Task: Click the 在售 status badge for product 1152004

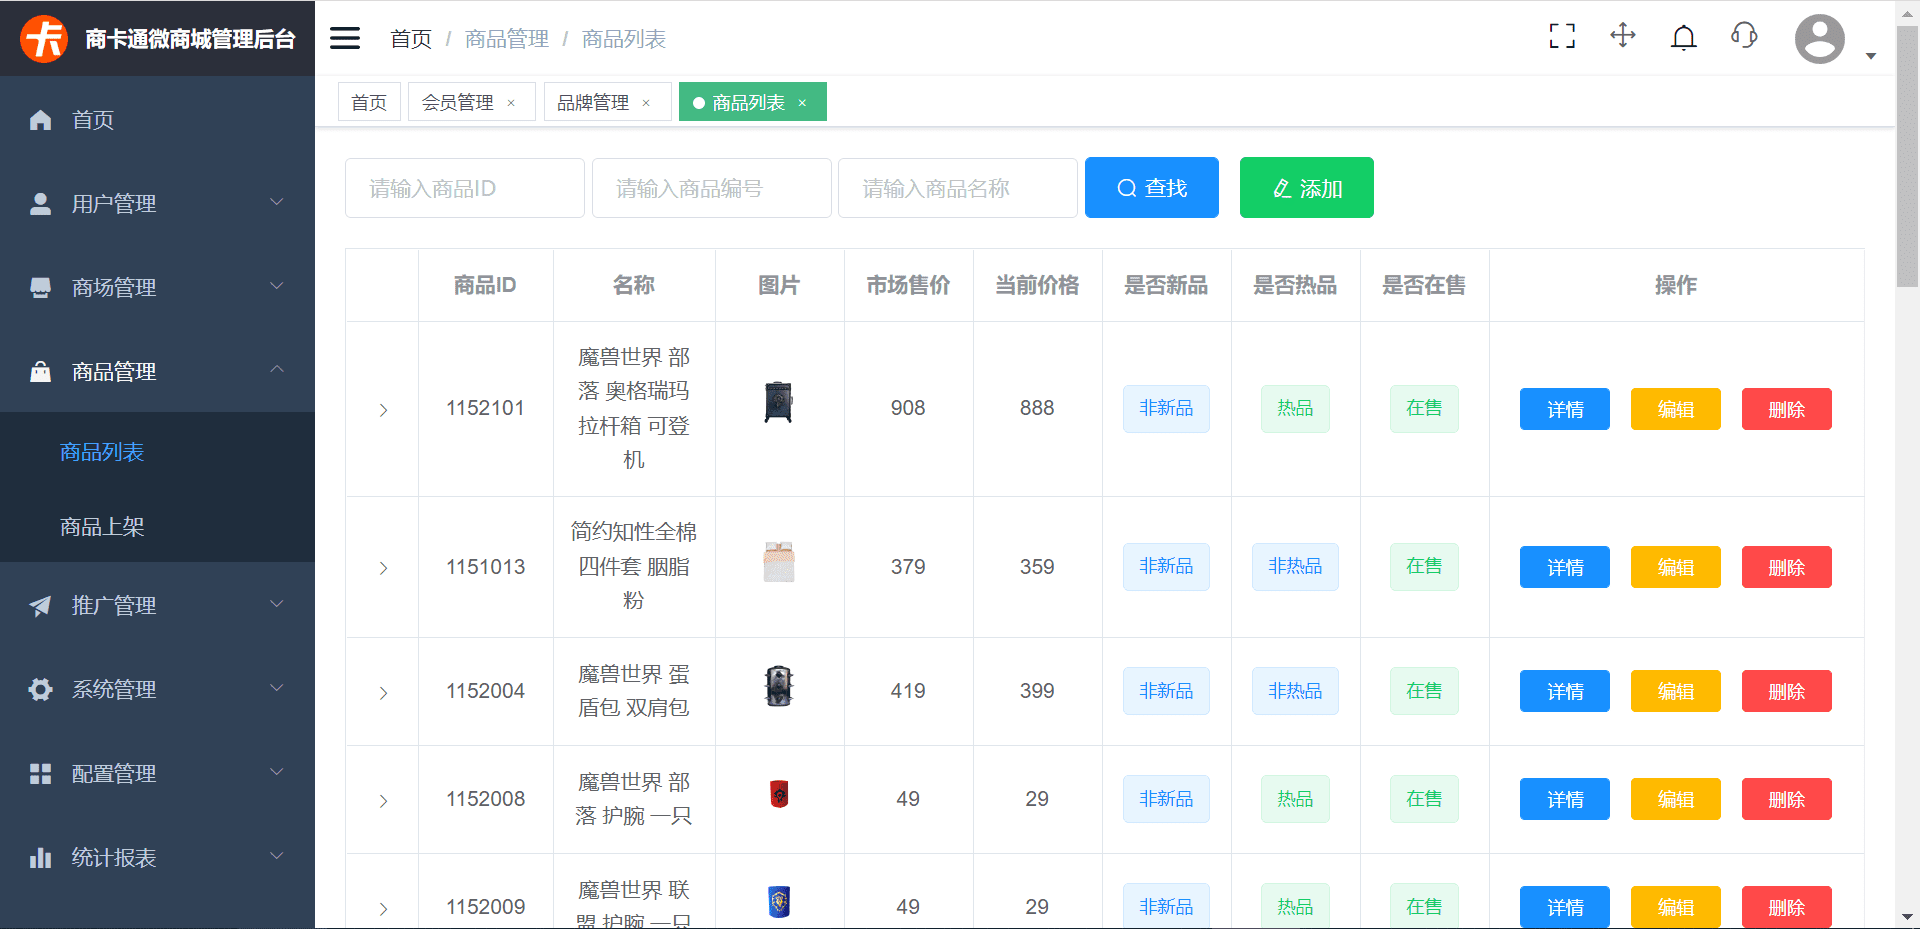Action: pyautogui.click(x=1424, y=690)
